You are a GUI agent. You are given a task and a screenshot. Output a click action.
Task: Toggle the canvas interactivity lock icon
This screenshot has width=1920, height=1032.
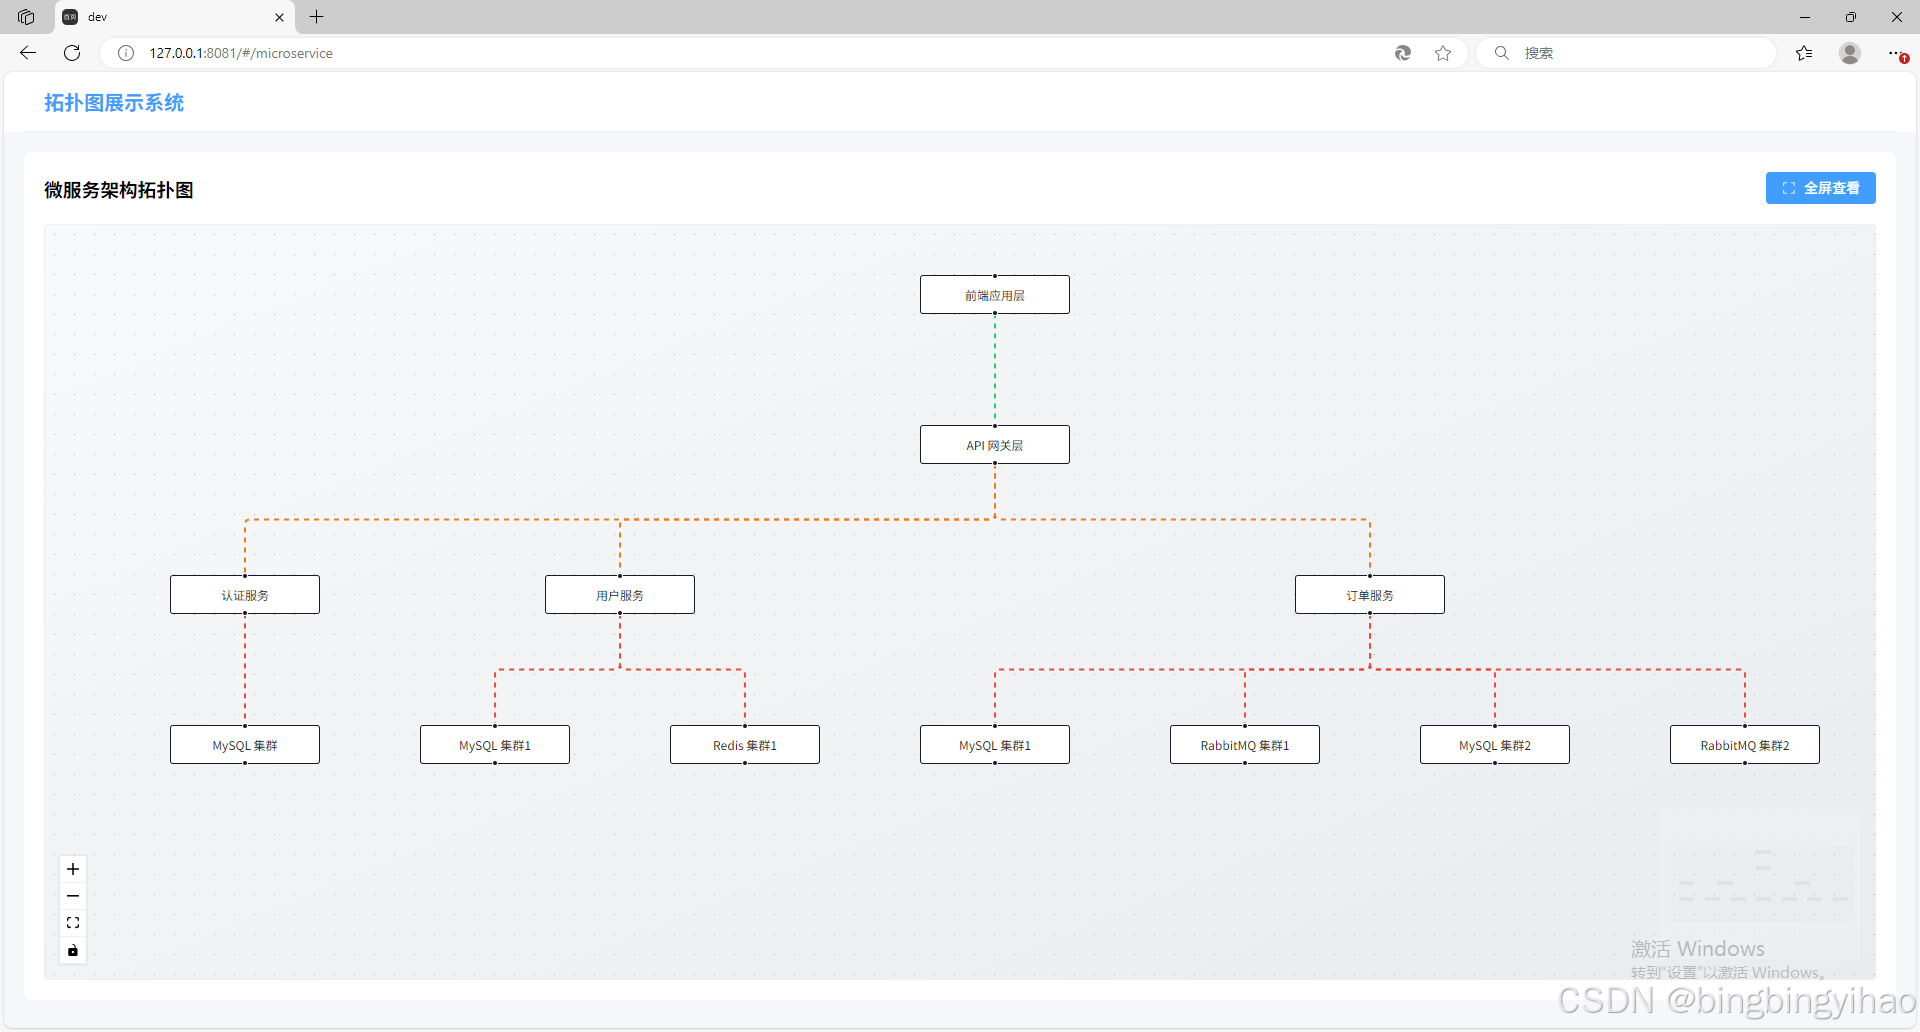point(73,950)
